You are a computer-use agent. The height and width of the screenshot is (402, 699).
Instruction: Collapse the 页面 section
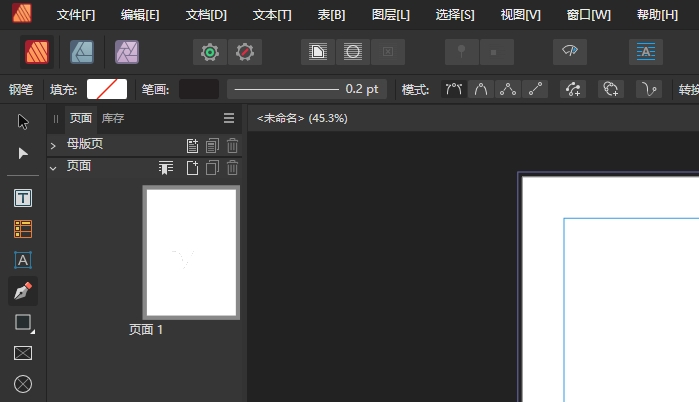click(x=53, y=168)
